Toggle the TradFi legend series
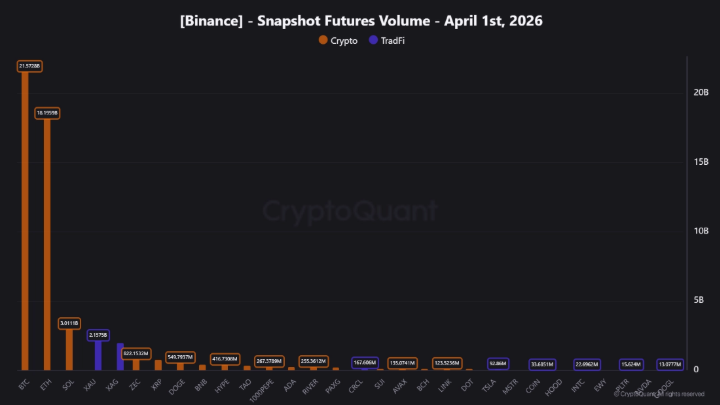720x405 pixels. [x=391, y=40]
